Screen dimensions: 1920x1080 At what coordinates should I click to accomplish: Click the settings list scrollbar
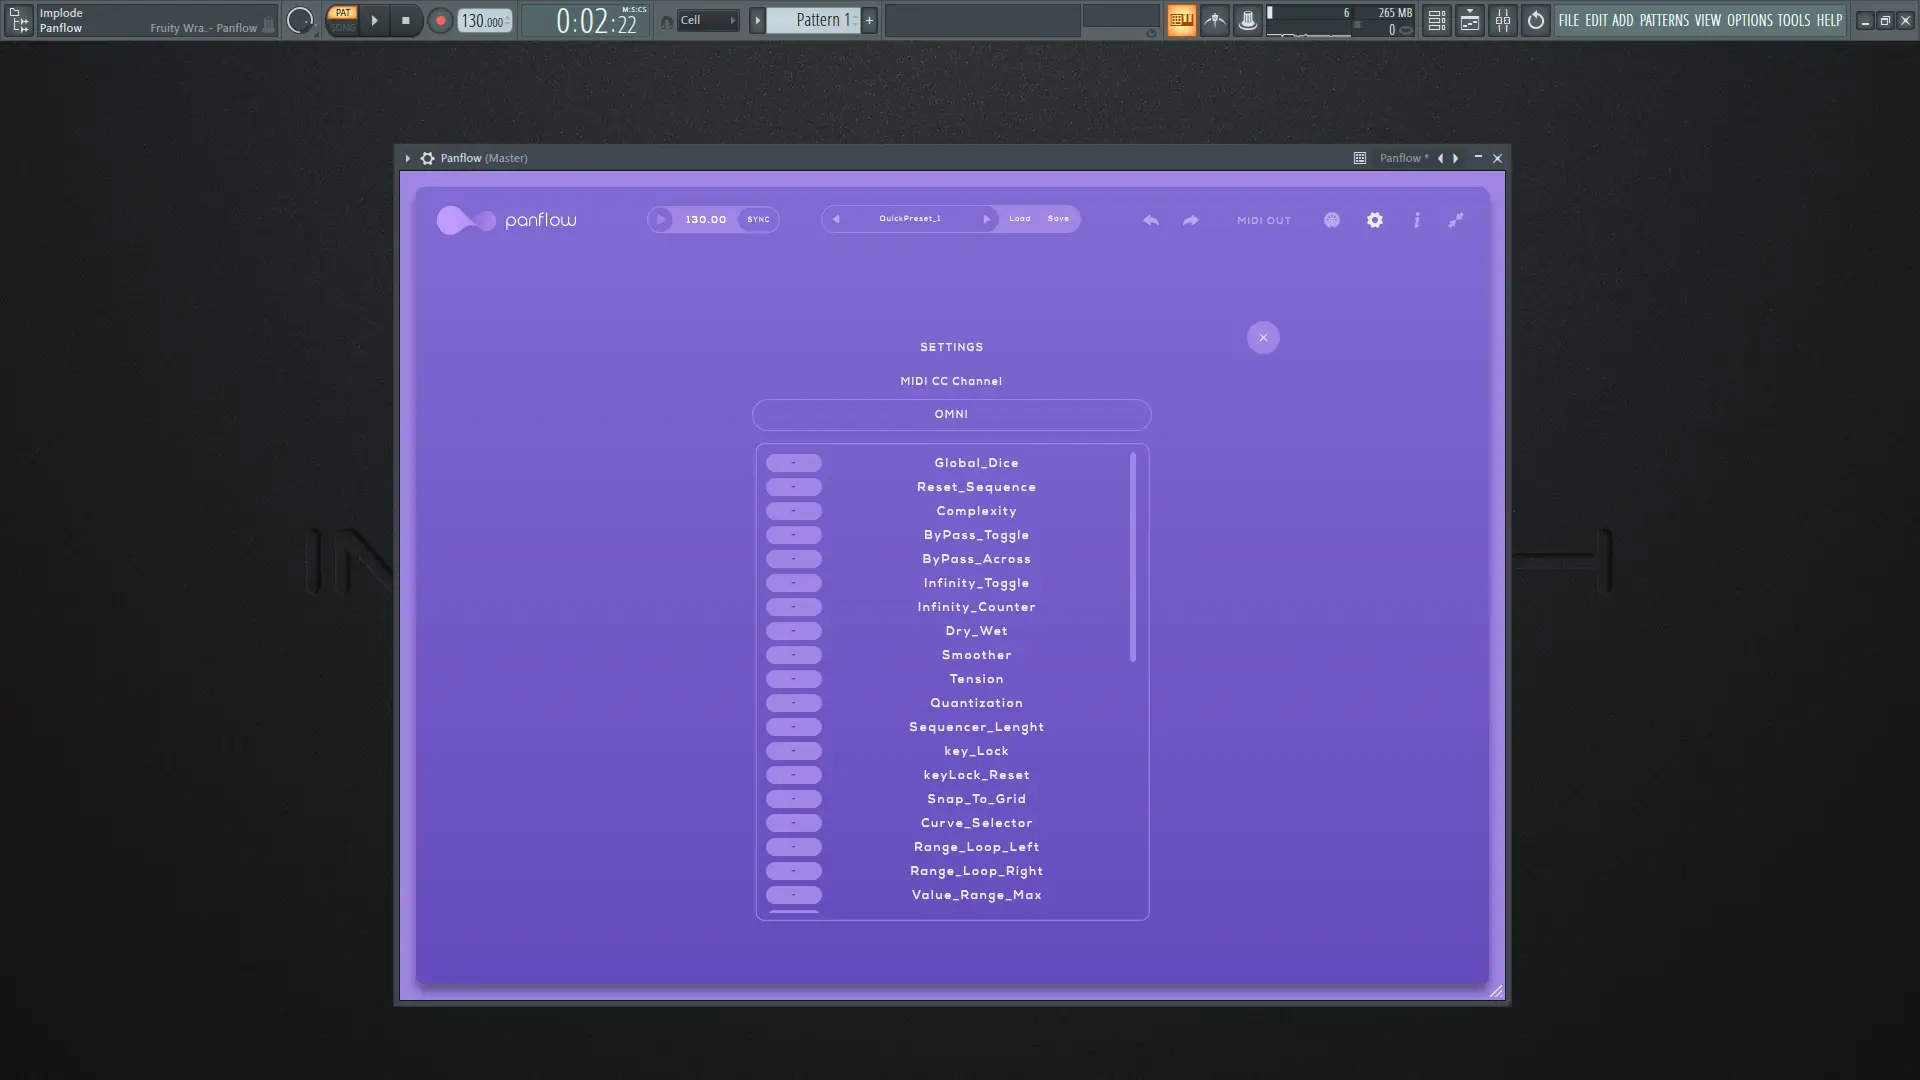tap(1133, 557)
